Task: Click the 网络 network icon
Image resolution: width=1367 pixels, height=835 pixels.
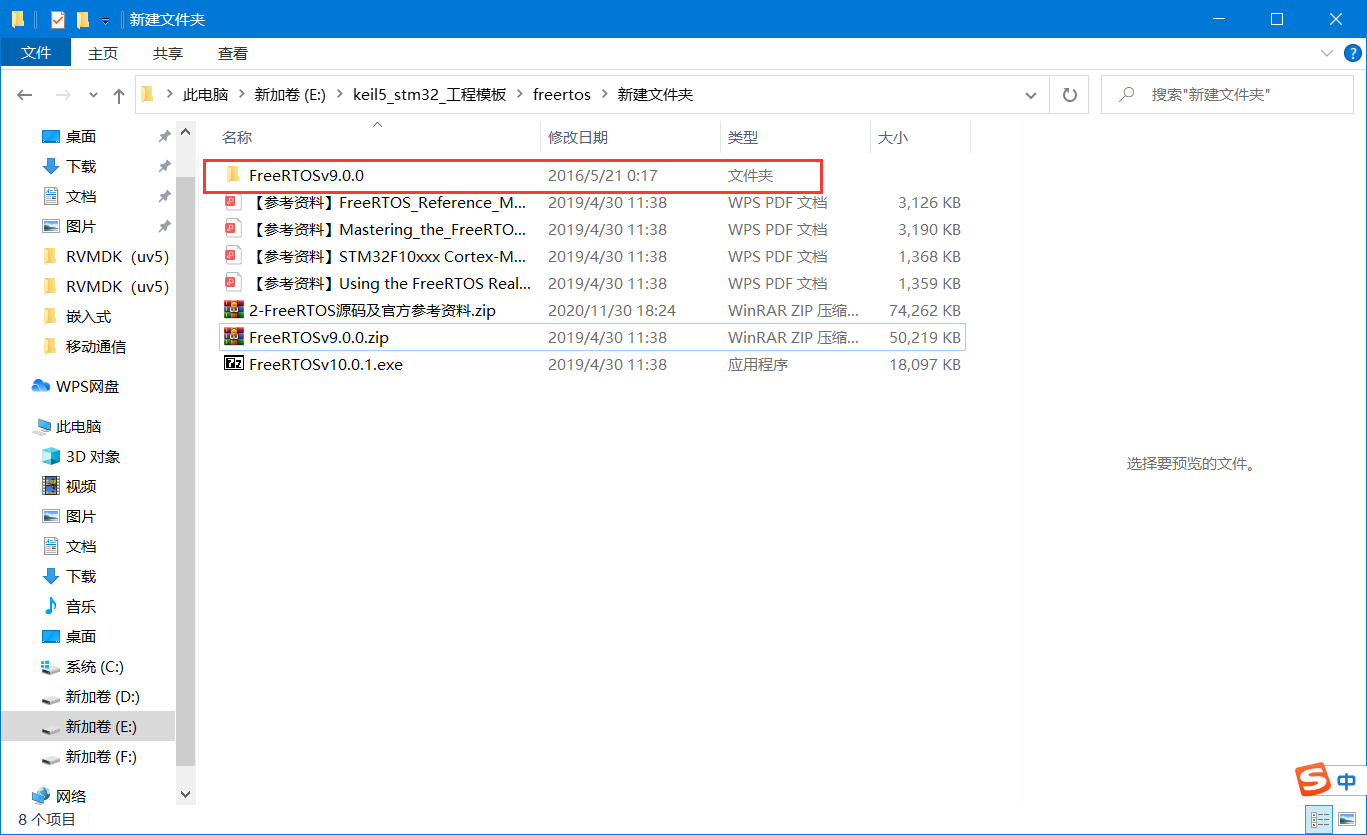Action: click(41, 796)
